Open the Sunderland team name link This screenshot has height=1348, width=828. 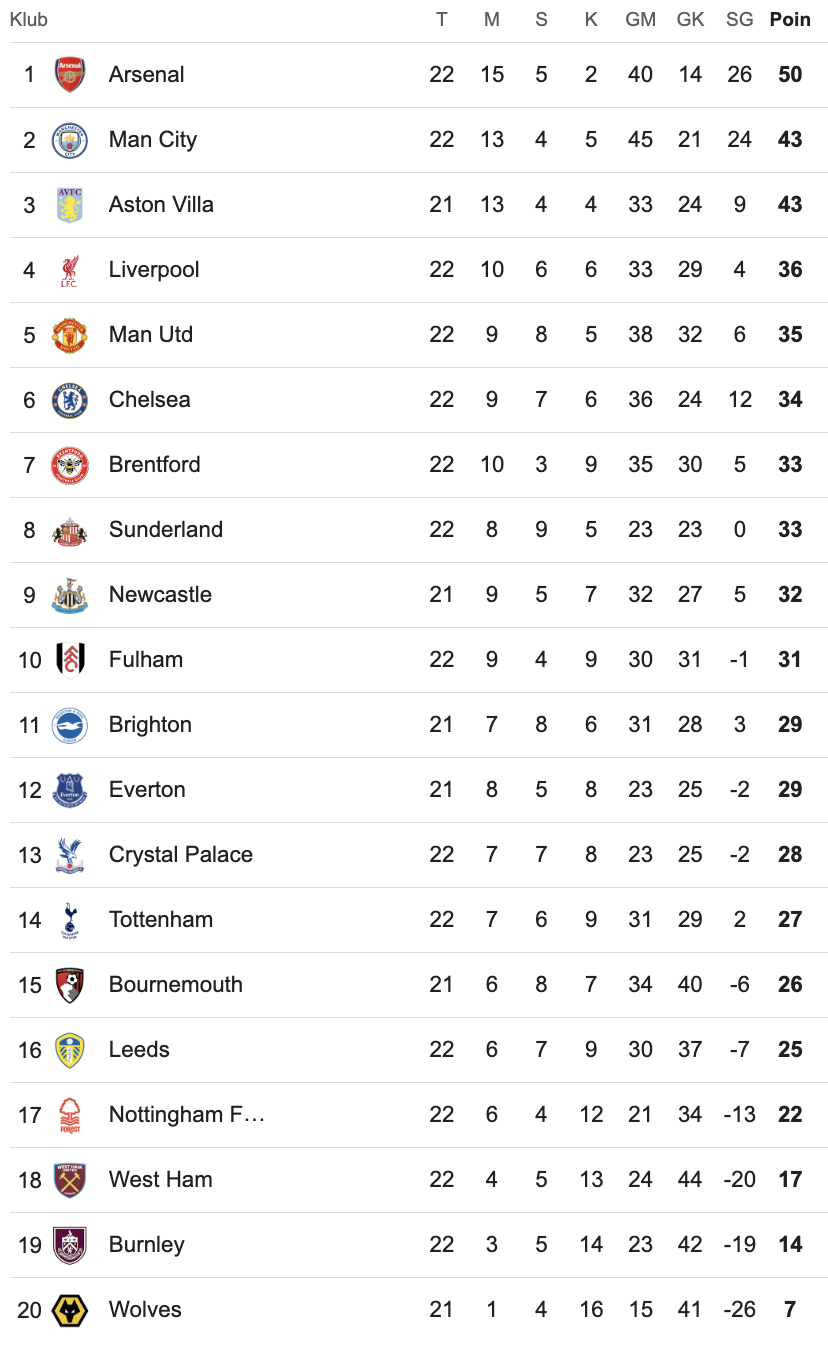tap(166, 530)
